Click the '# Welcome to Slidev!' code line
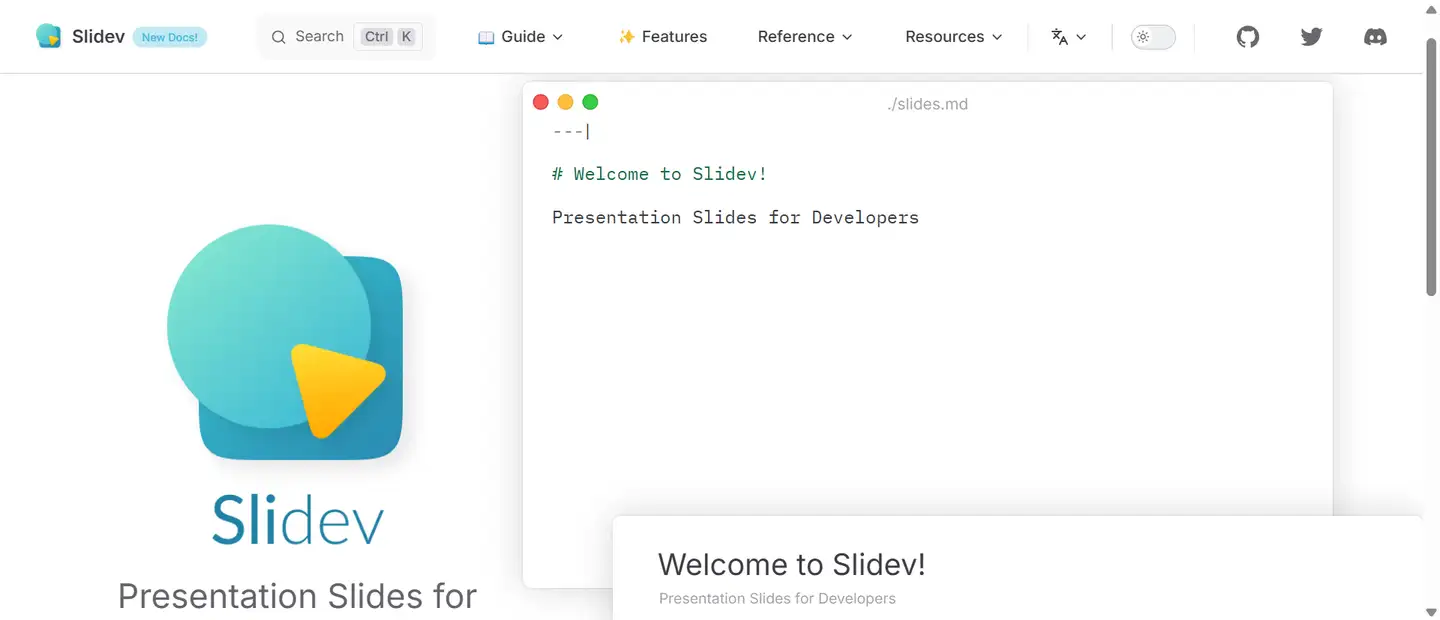The height and width of the screenshot is (620, 1440). (x=660, y=174)
